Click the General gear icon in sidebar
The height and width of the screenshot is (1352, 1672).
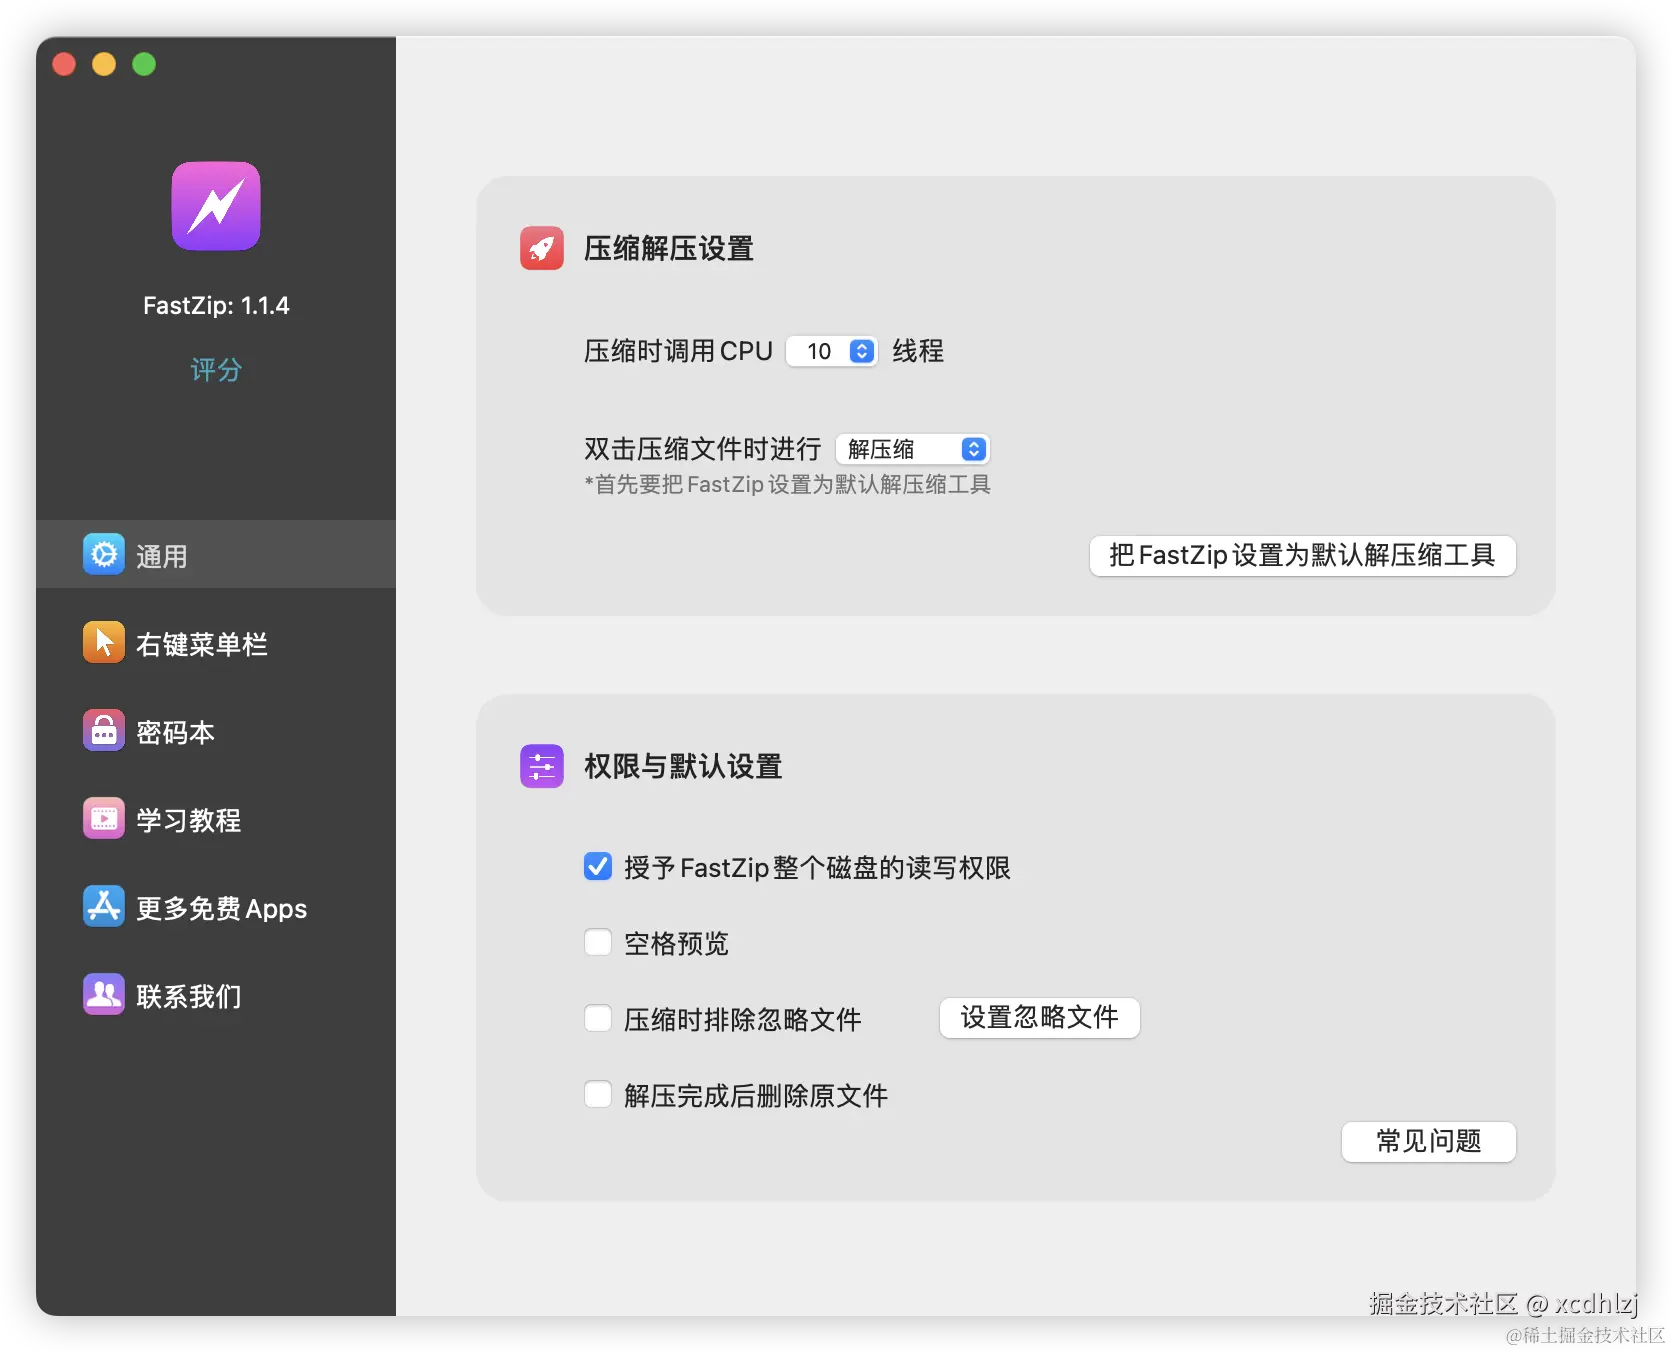(104, 554)
